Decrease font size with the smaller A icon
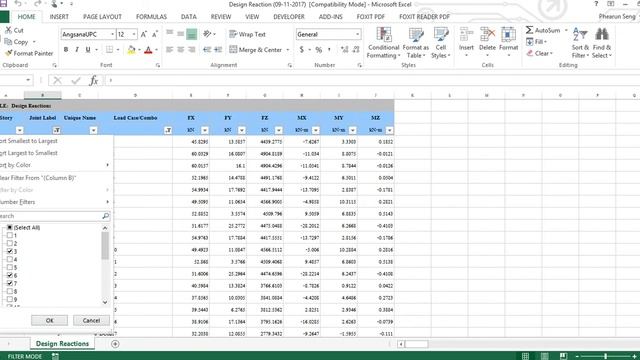Viewport: 640px width, 360px height. click(x=155, y=34)
